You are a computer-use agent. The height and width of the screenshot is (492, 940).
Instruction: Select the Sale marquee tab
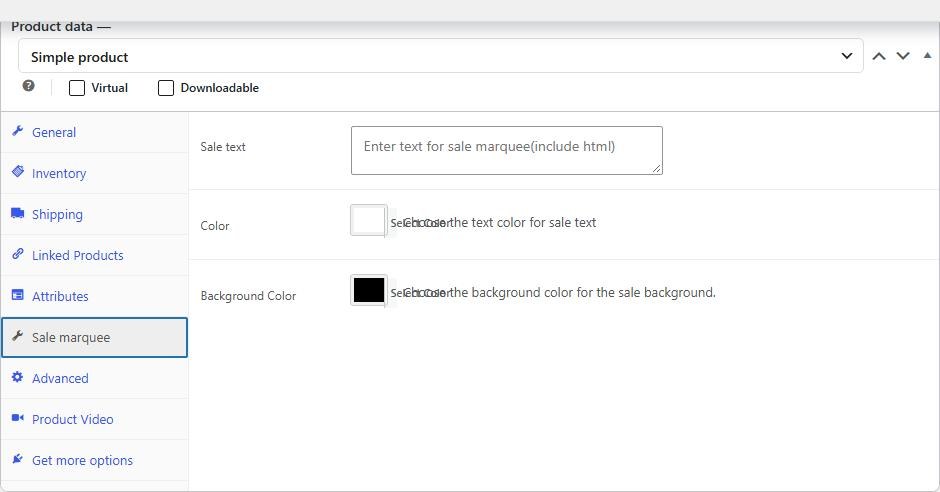(x=95, y=337)
